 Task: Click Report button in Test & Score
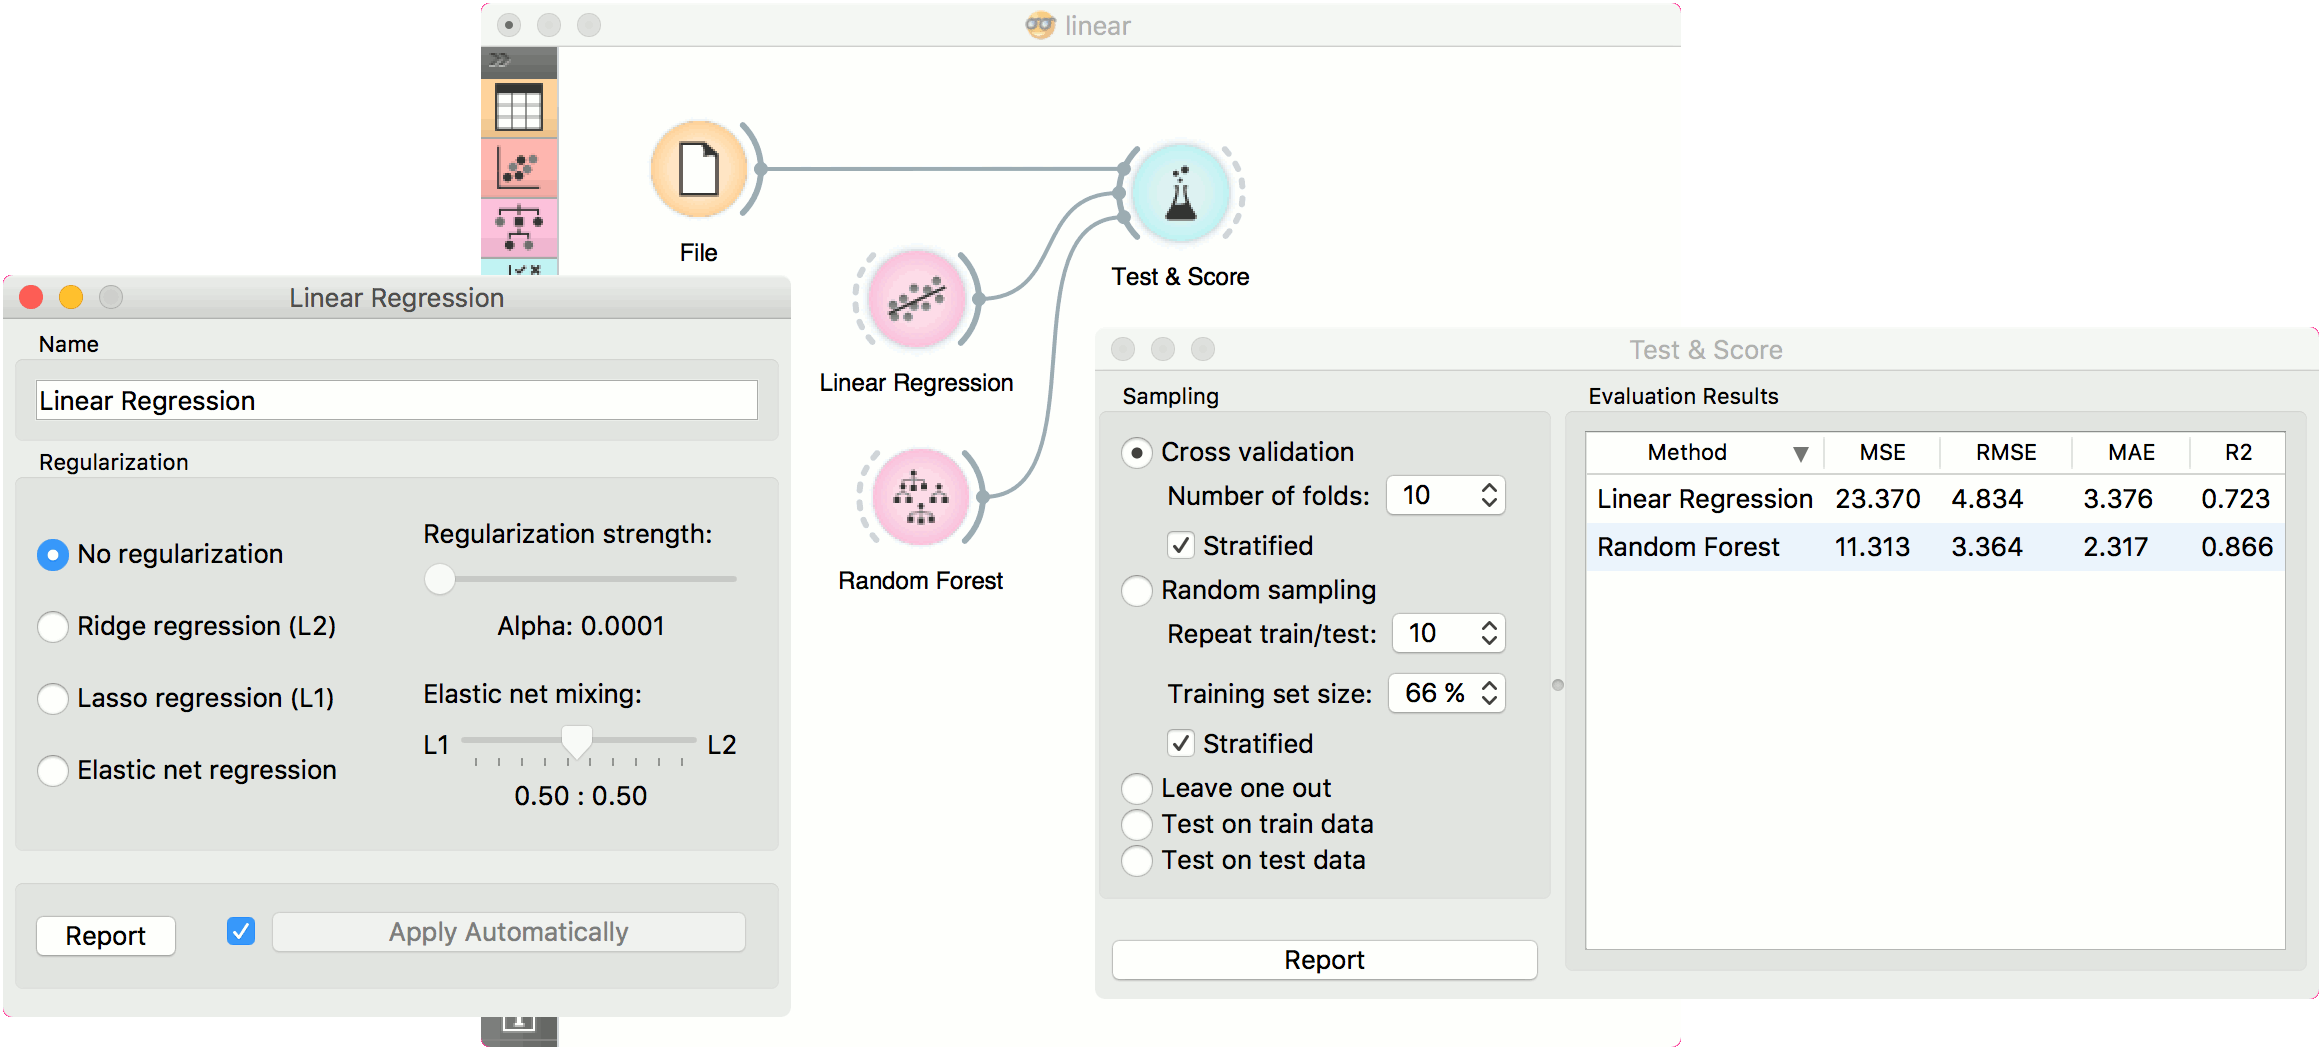[1324, 960]
